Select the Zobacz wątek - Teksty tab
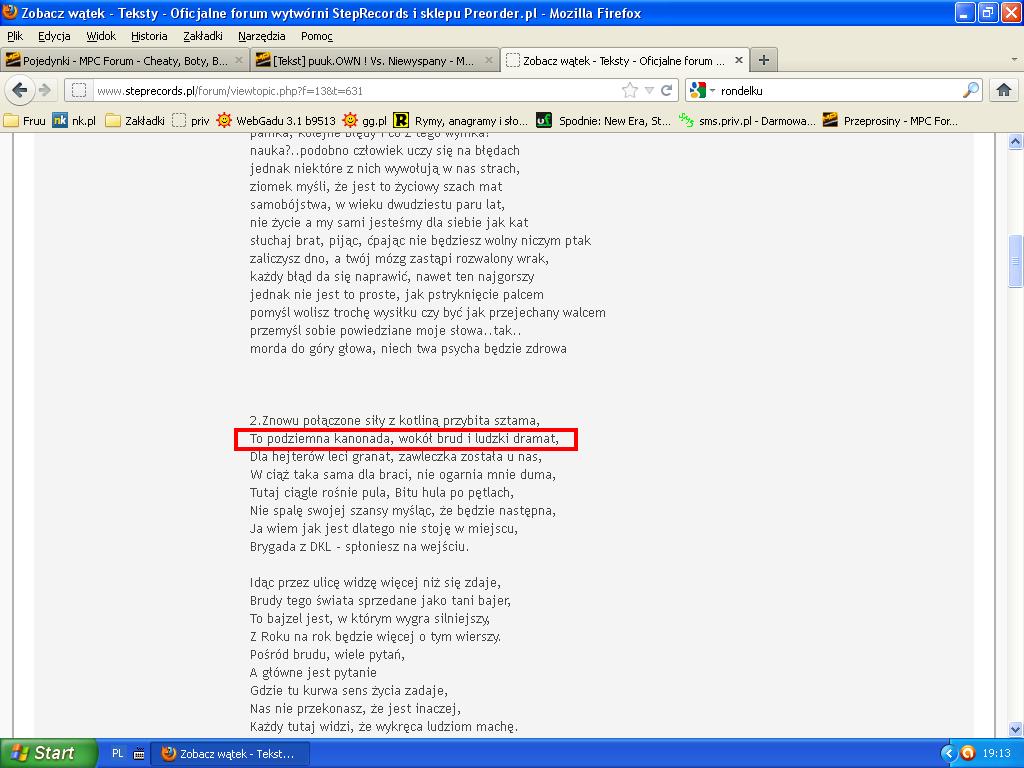 coord(625,60)
